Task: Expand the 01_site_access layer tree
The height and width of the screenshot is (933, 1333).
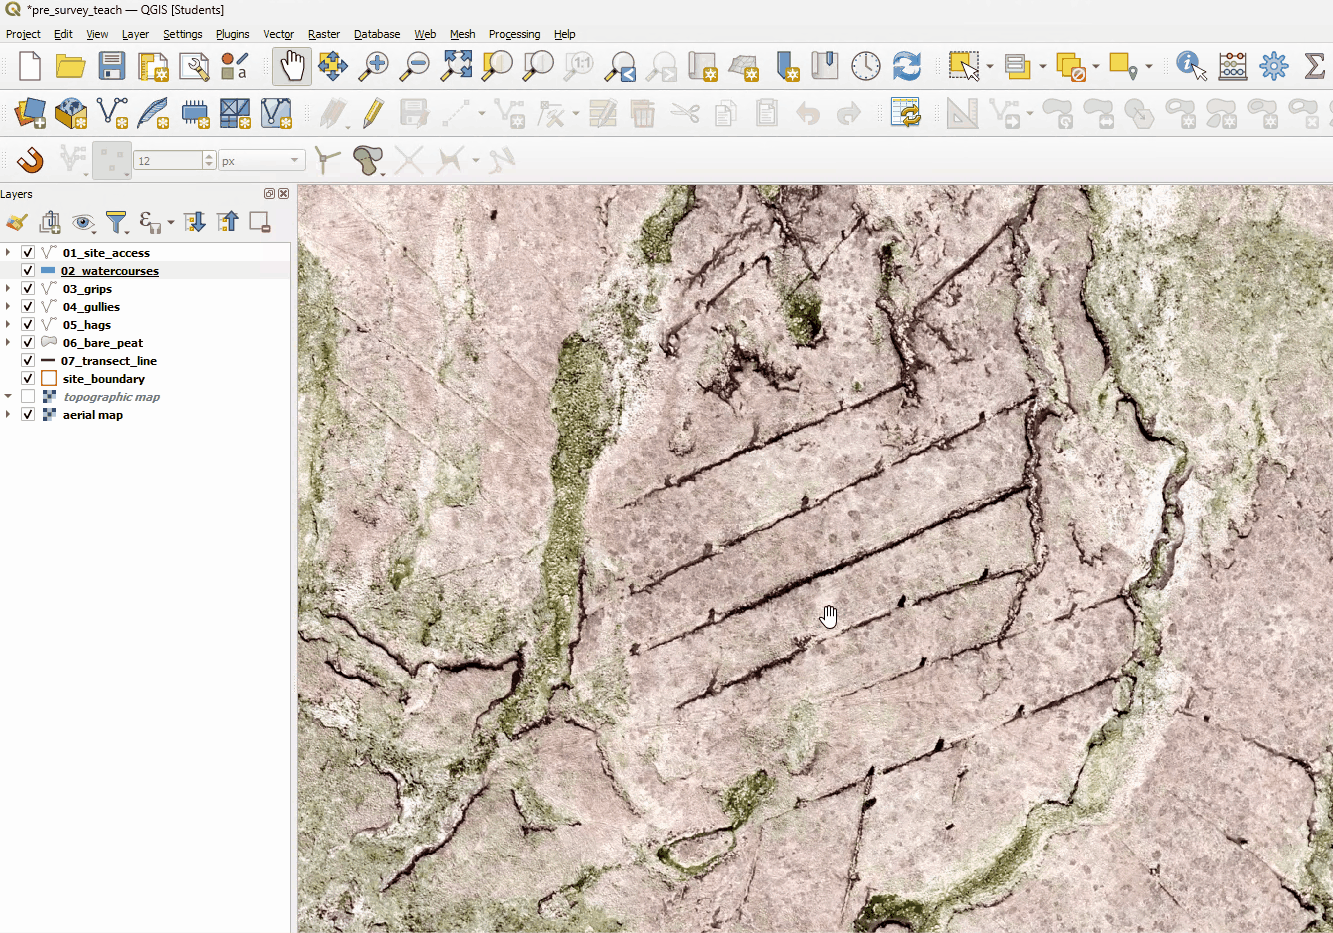Action: (8, 253)
